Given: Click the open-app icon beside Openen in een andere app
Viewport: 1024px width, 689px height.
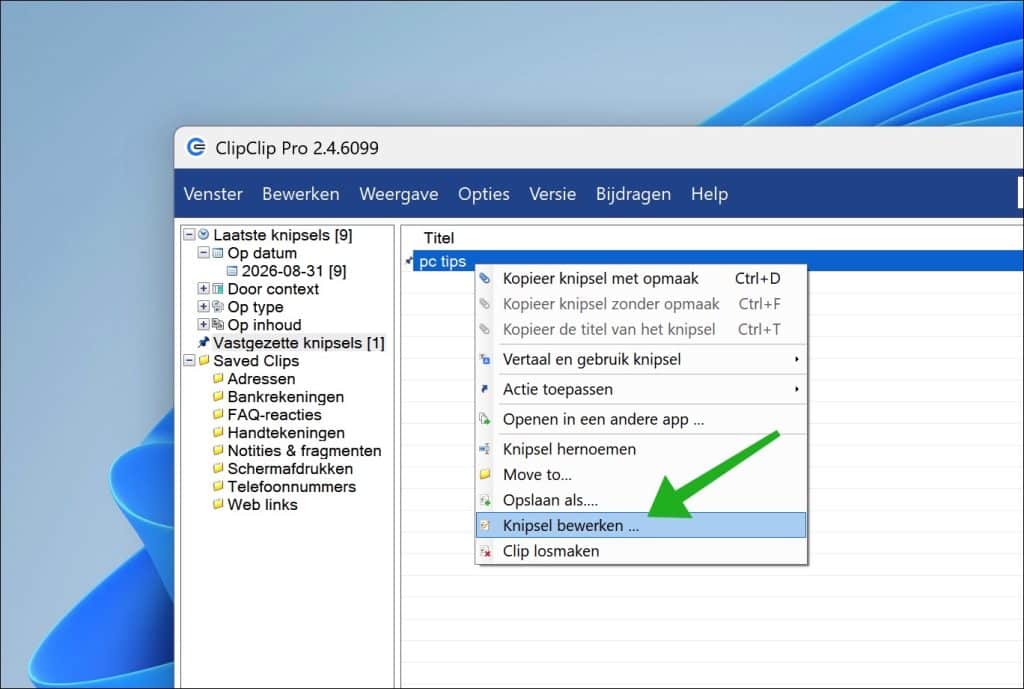Looking at the screenshot, I should point(485,419).
